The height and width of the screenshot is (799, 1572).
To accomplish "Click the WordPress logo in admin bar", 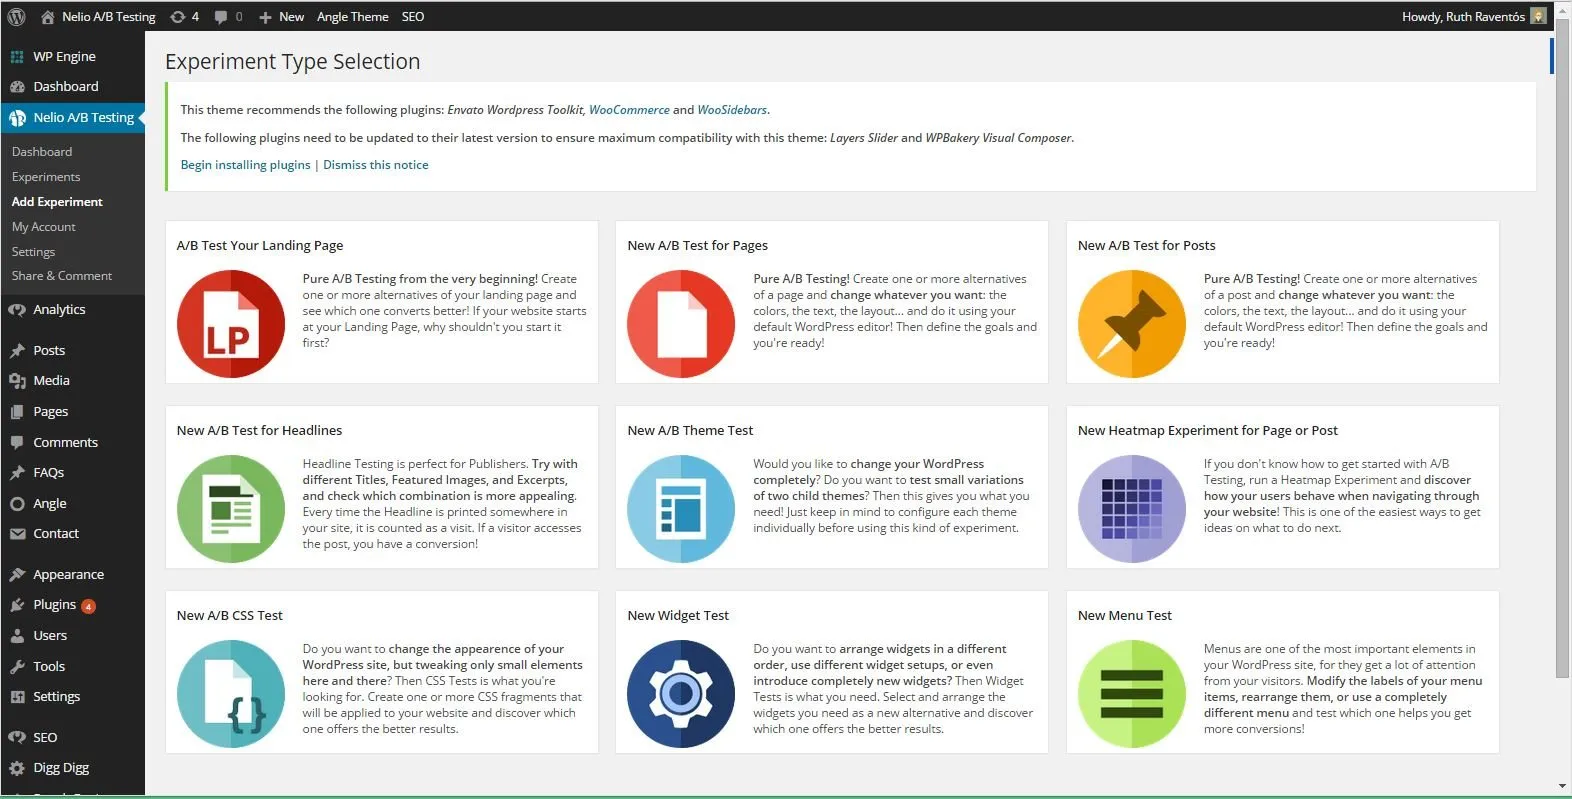I will 16,16.
